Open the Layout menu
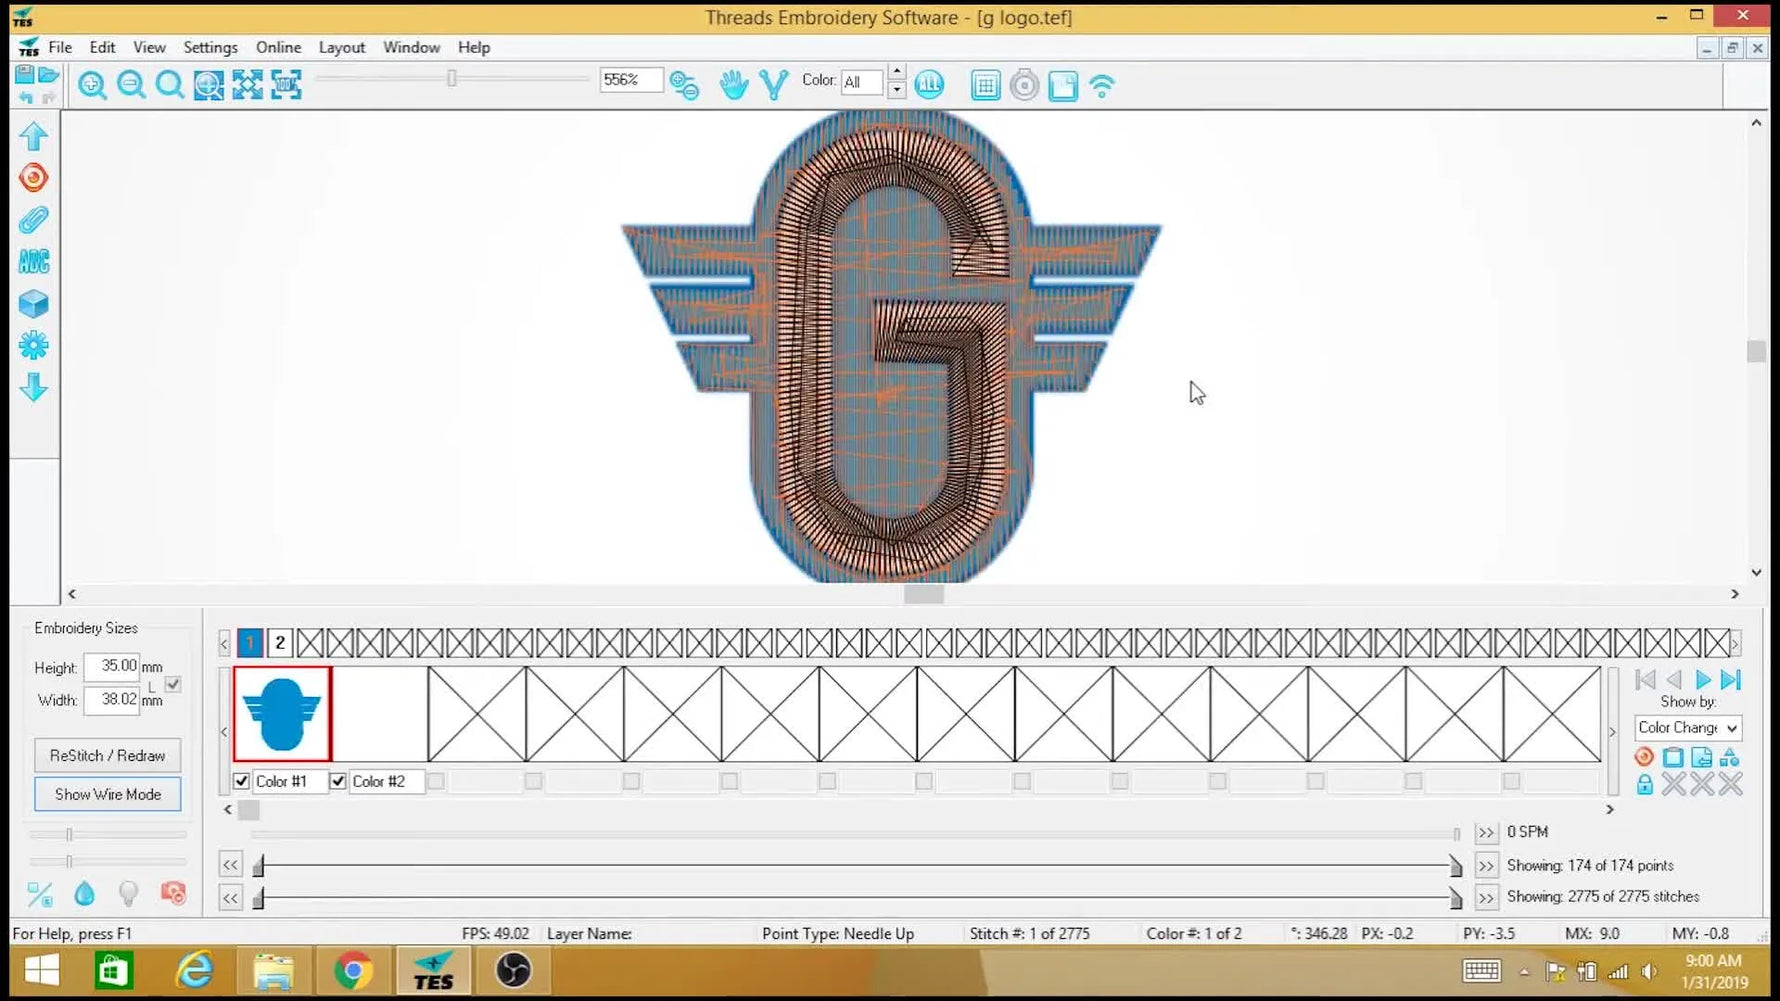The width and height of the screenshot is (1780, 1001). pyautogui.click(x=342, y=47)
